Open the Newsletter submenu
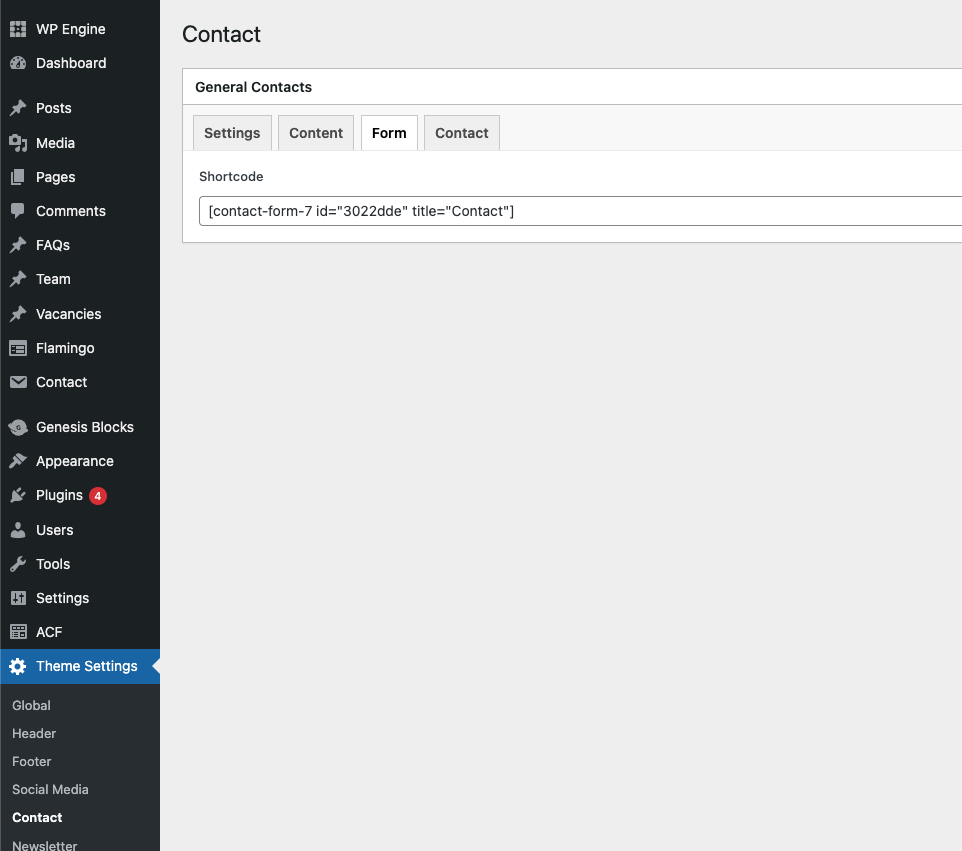Viewport: 962px width, 851px height. pos(45,845)
